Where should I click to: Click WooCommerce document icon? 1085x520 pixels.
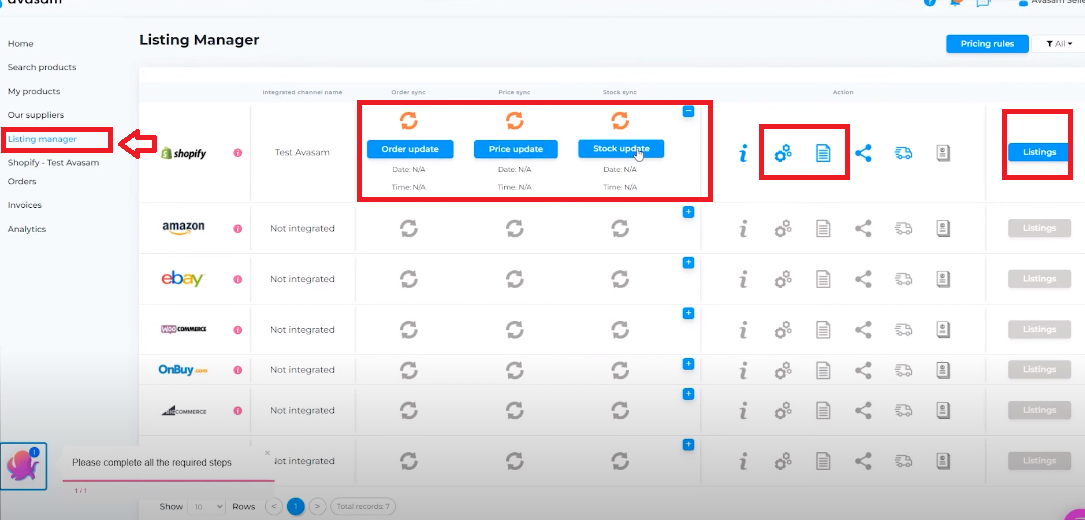[823, 330]
